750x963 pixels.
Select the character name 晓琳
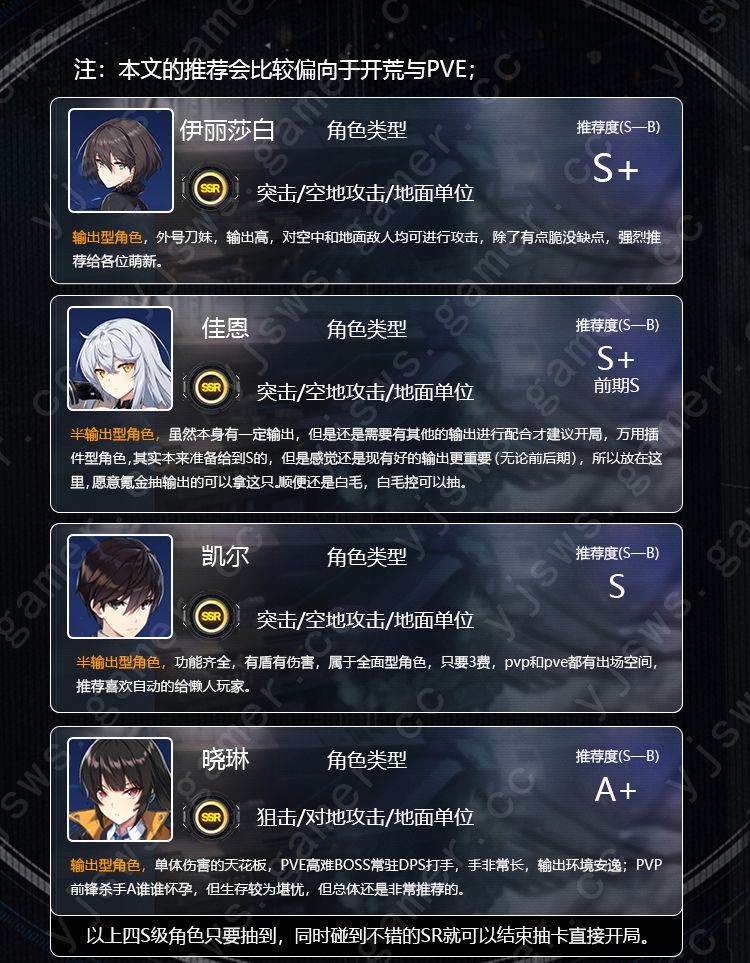(x=225, y=760)
